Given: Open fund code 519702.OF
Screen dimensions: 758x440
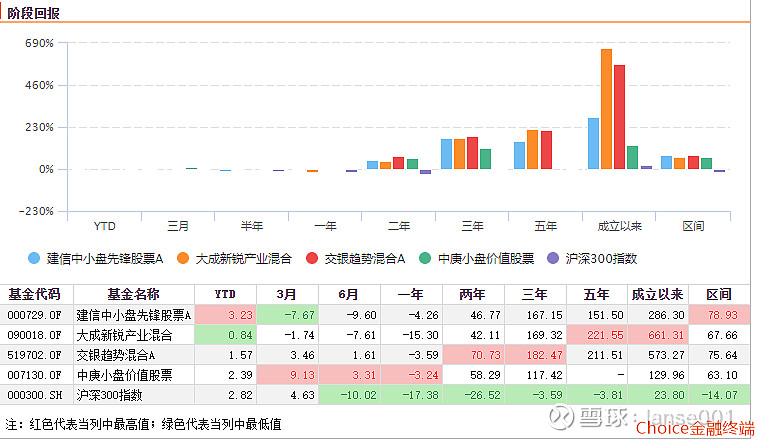Looking at the screenshot, I should click(34, 355).
